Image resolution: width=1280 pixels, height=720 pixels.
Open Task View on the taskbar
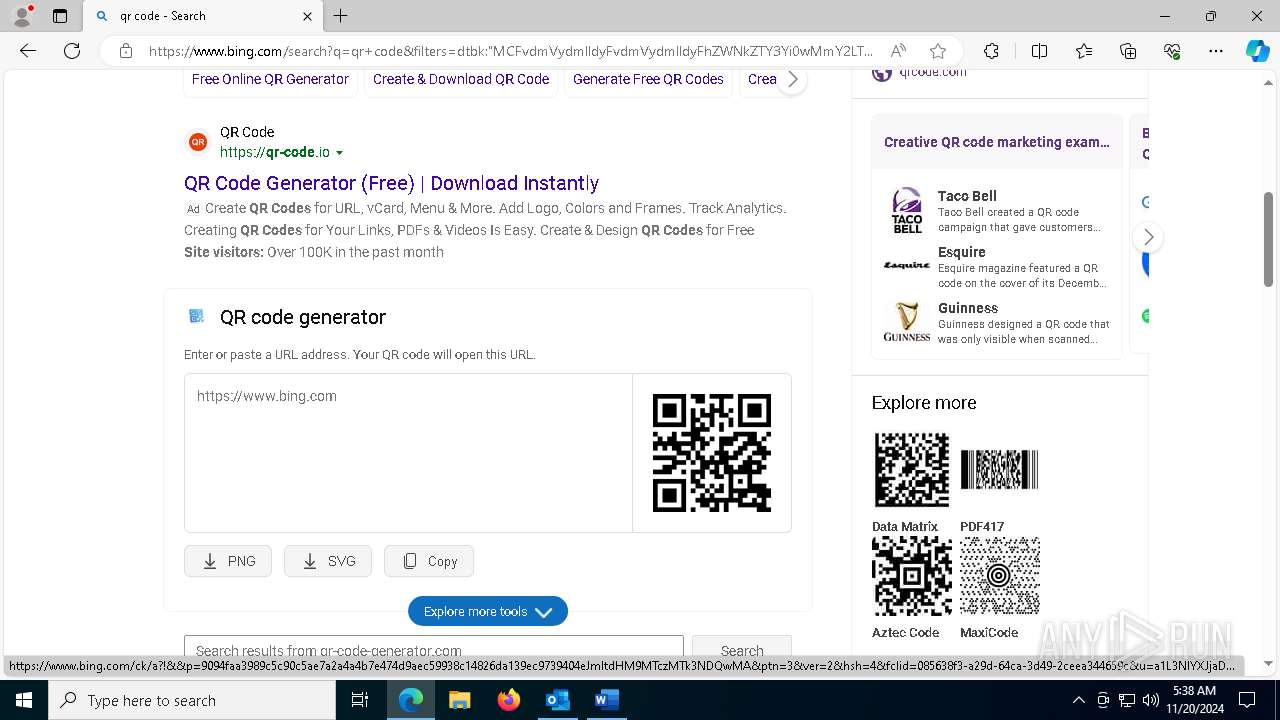[360, 700]
